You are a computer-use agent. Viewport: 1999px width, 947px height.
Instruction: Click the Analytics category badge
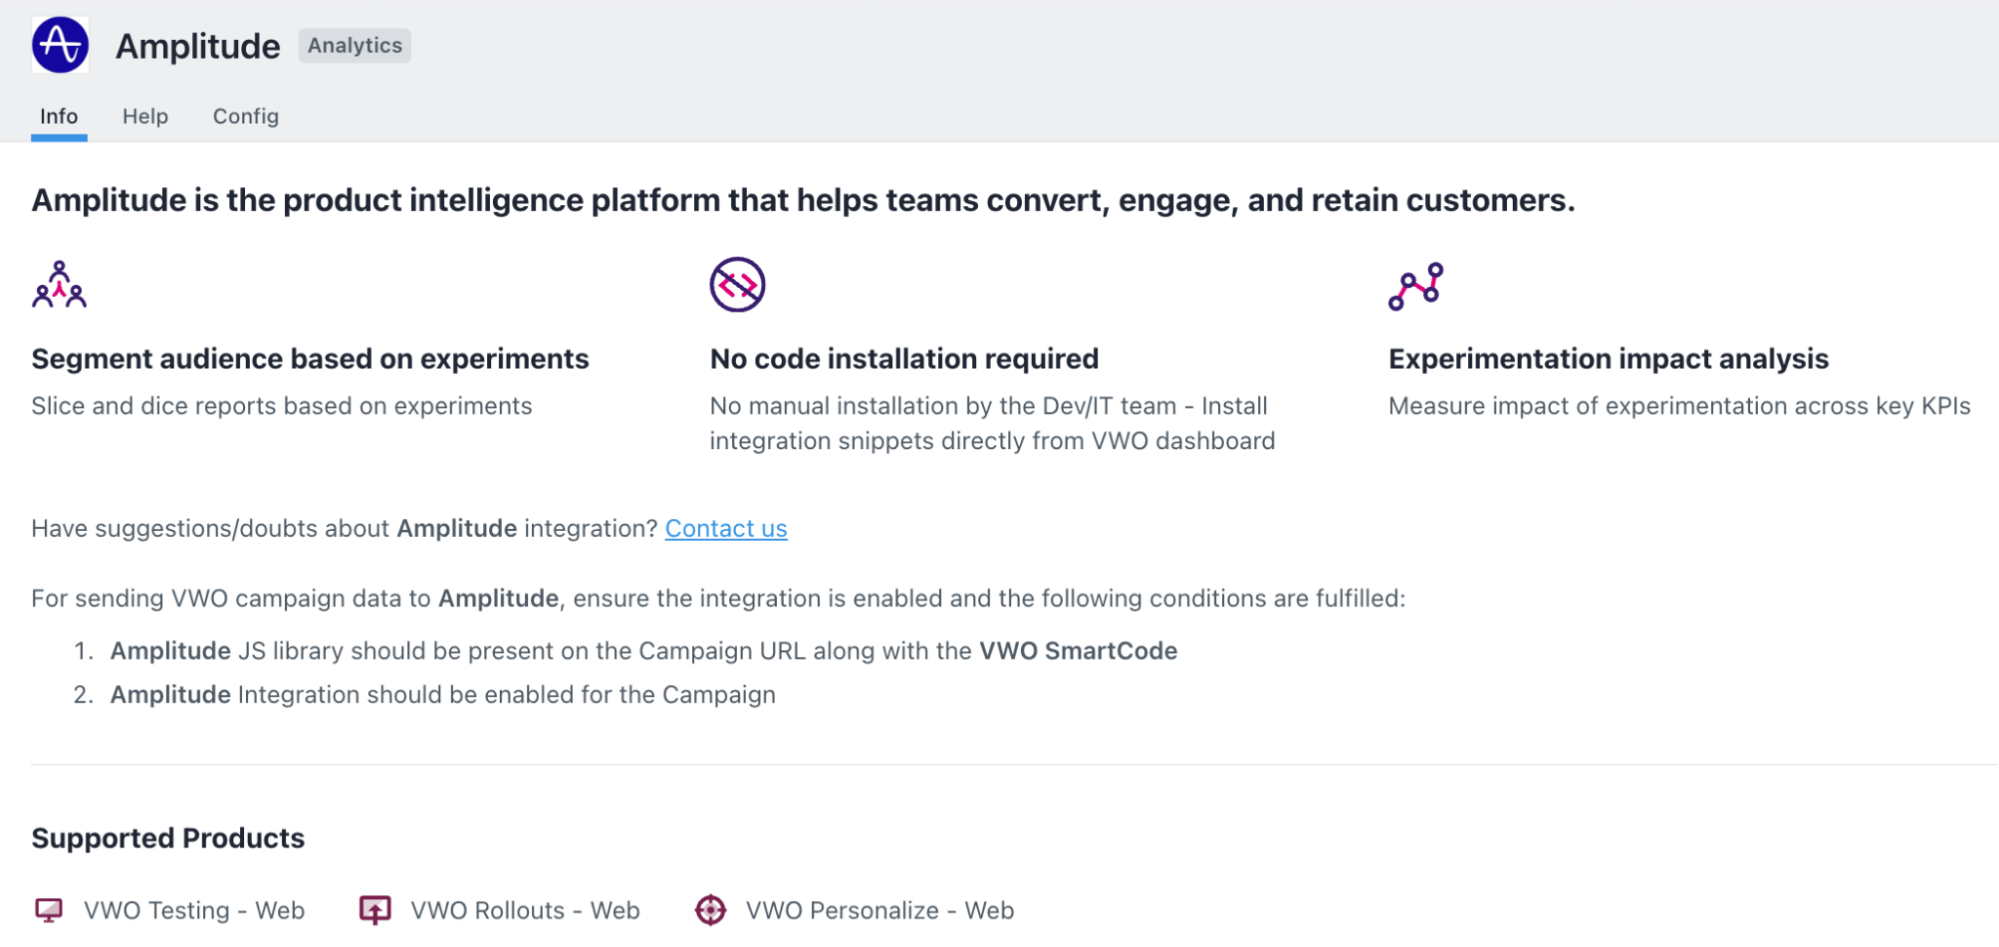point(355,45)
